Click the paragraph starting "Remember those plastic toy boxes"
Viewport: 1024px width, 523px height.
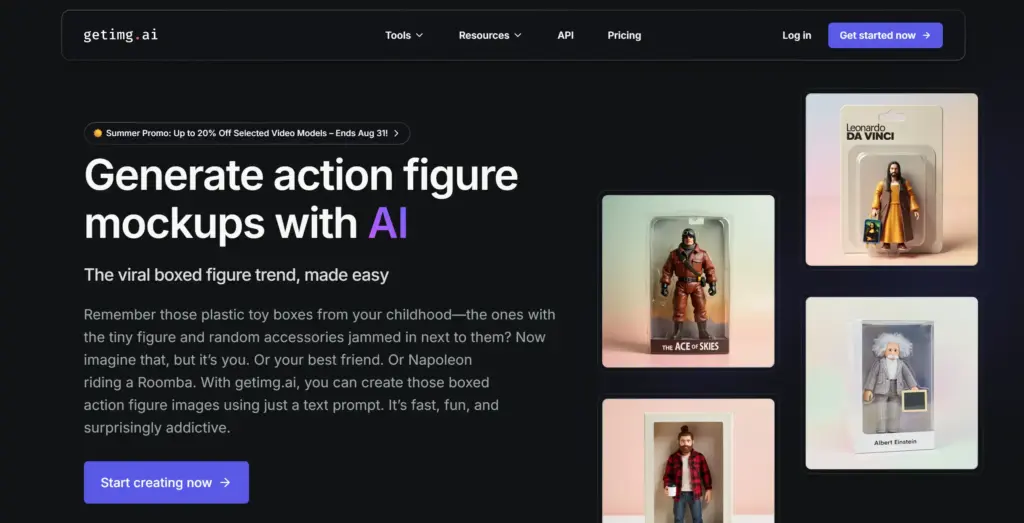coord(319,372)
